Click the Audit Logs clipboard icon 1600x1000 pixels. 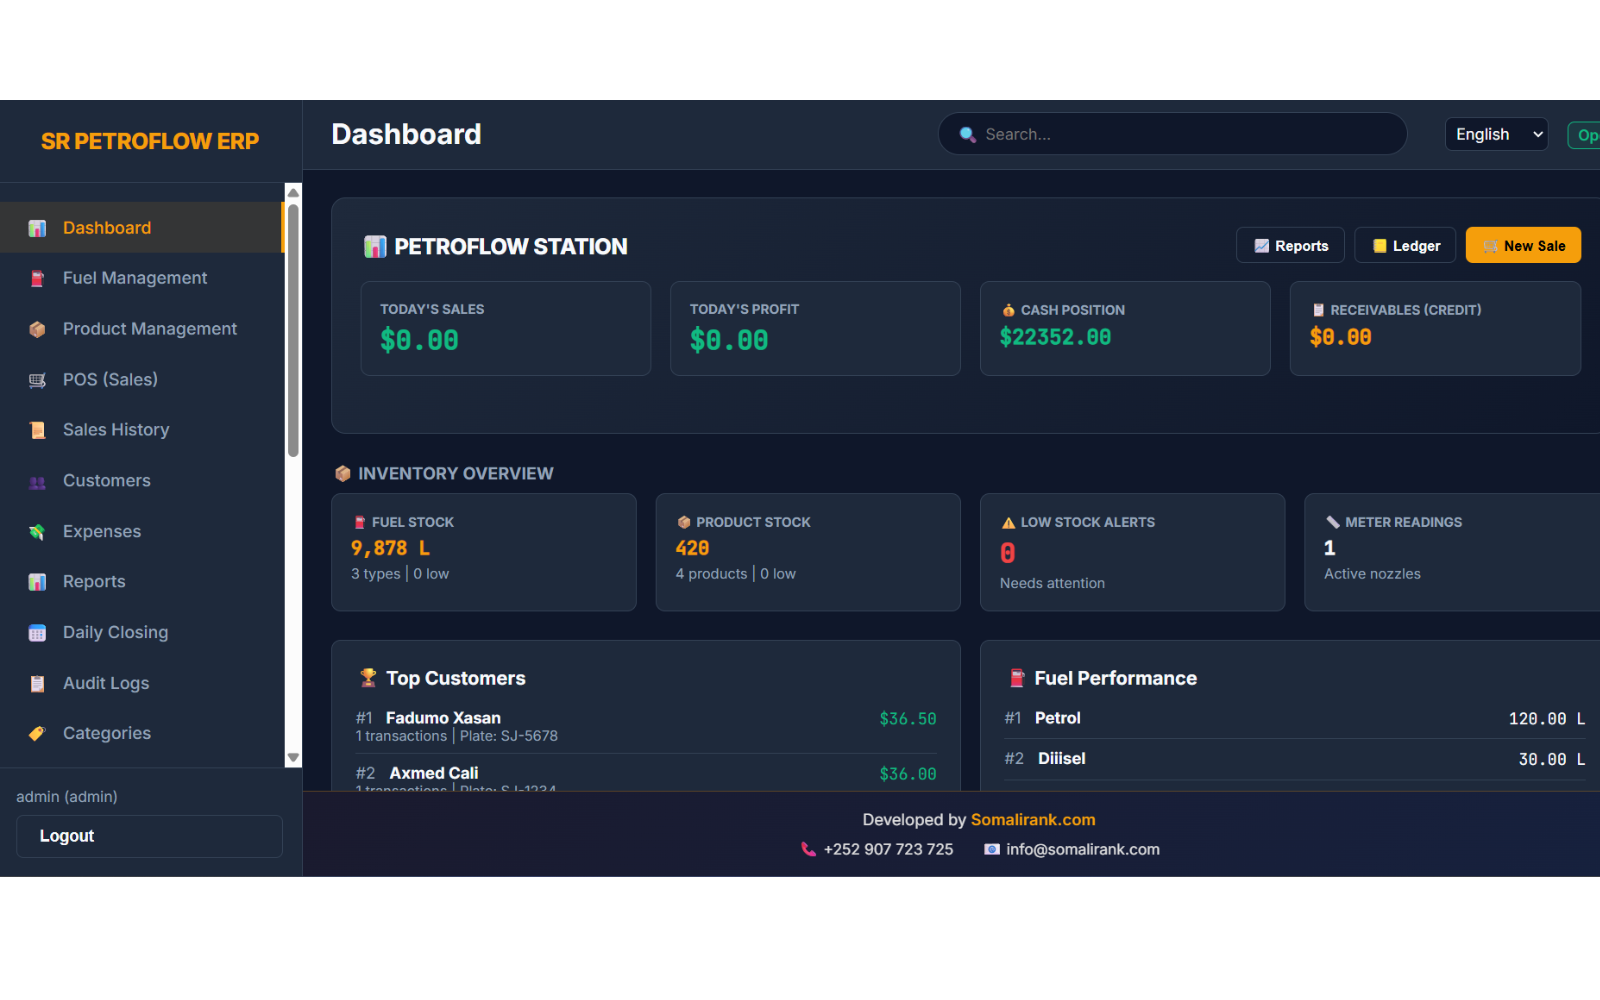pyautogui.click(x=37, y=684)
